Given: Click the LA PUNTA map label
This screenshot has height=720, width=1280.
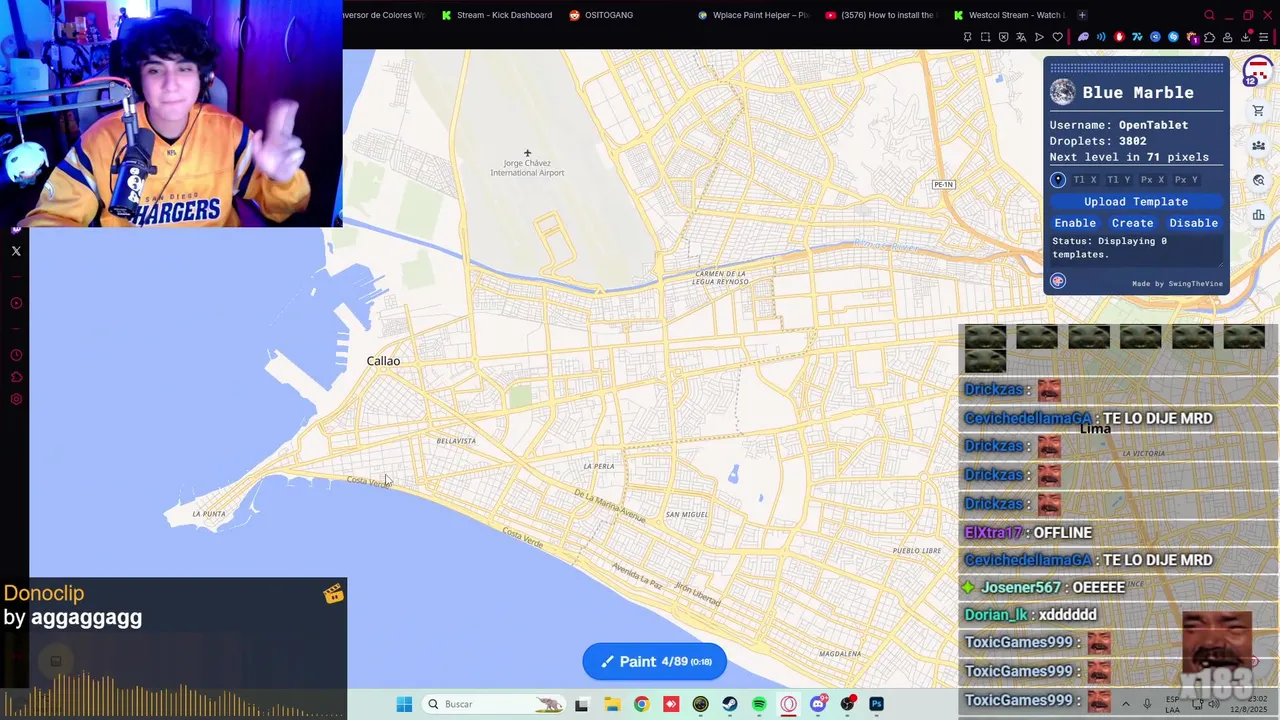Looking at the screenshot, I should [x=209, y=514].
